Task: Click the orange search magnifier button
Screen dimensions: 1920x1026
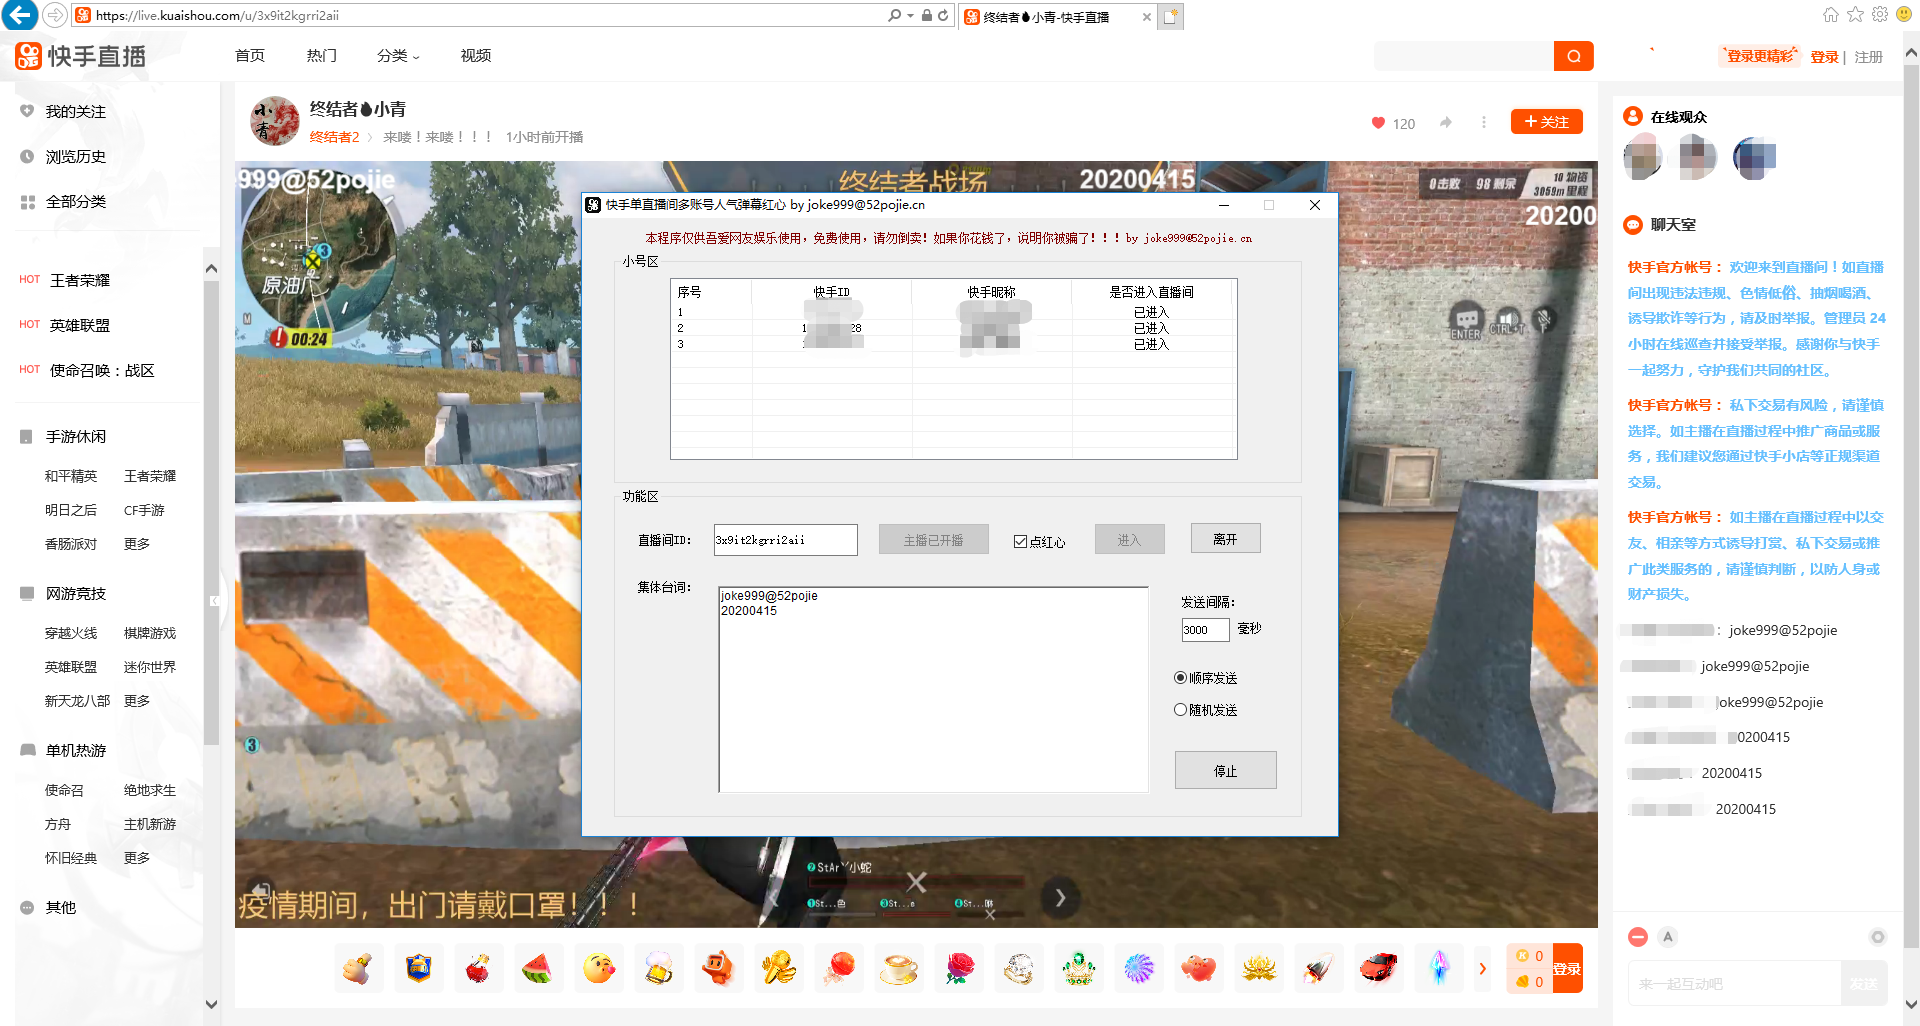Action: pyautogui.click(x=1573, y=56)
